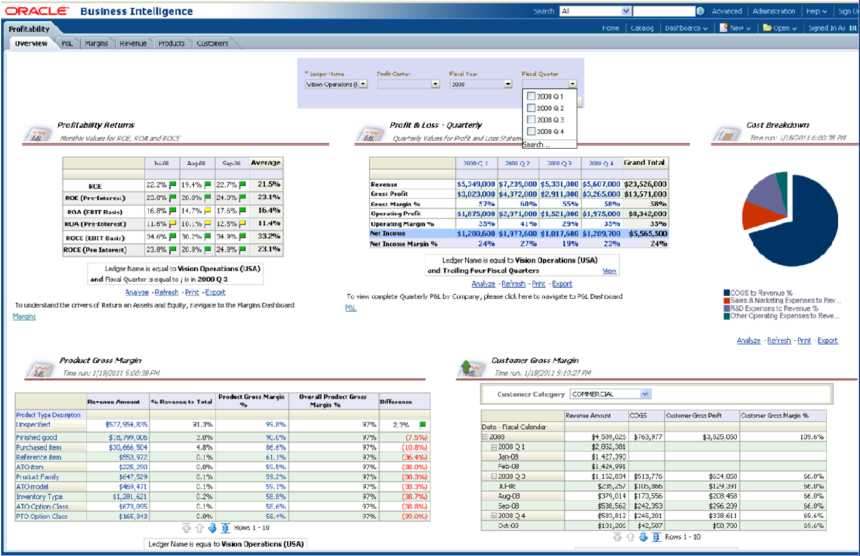
Task: Switch to the Products tab
Action: (171, 43)
